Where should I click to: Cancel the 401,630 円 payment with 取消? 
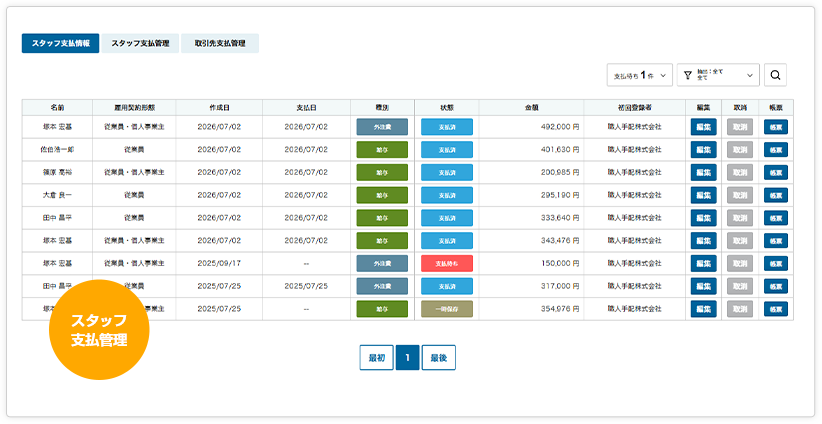click(x=740, y=150)
